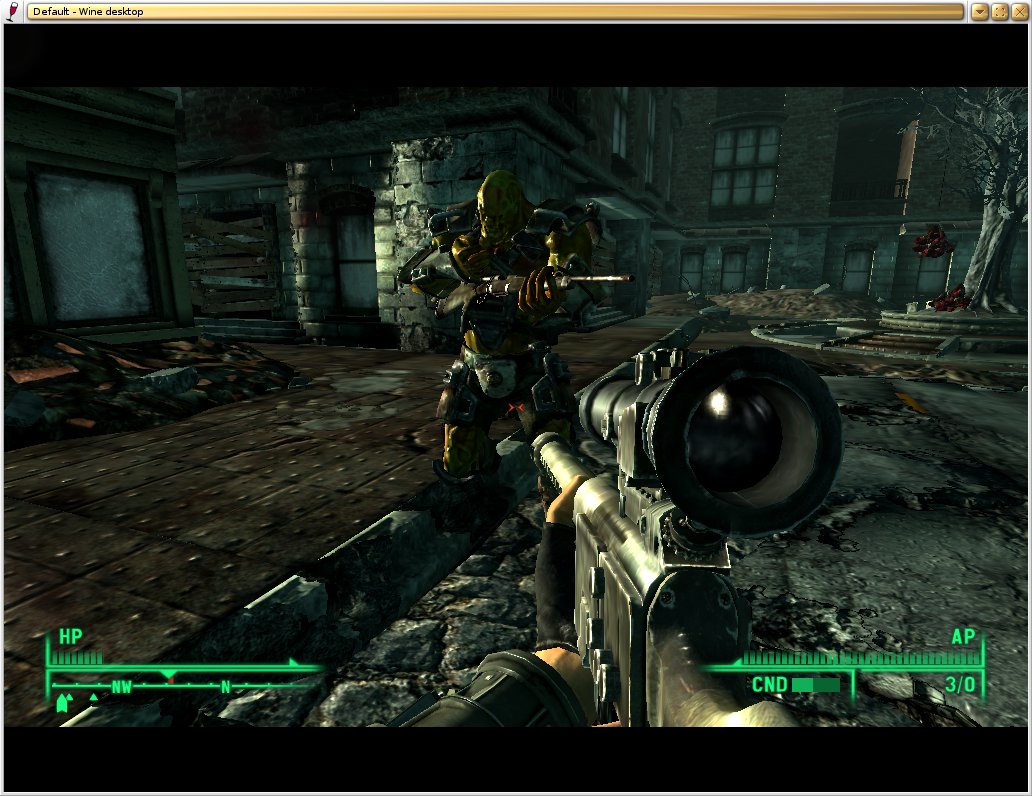
Task: Click the AP action points bar
Action: [x=861, y=658]
